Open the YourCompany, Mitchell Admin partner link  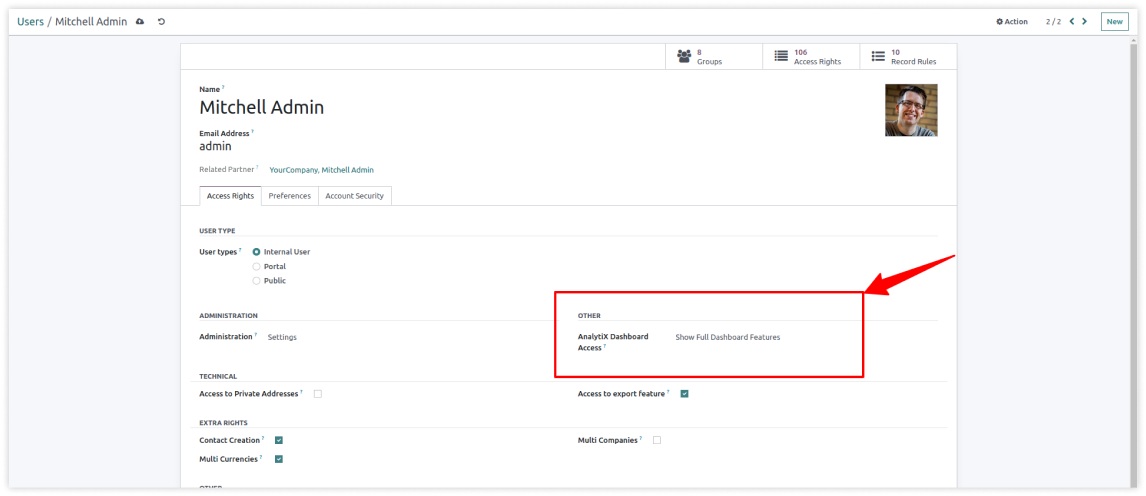(x=321, y=170)
